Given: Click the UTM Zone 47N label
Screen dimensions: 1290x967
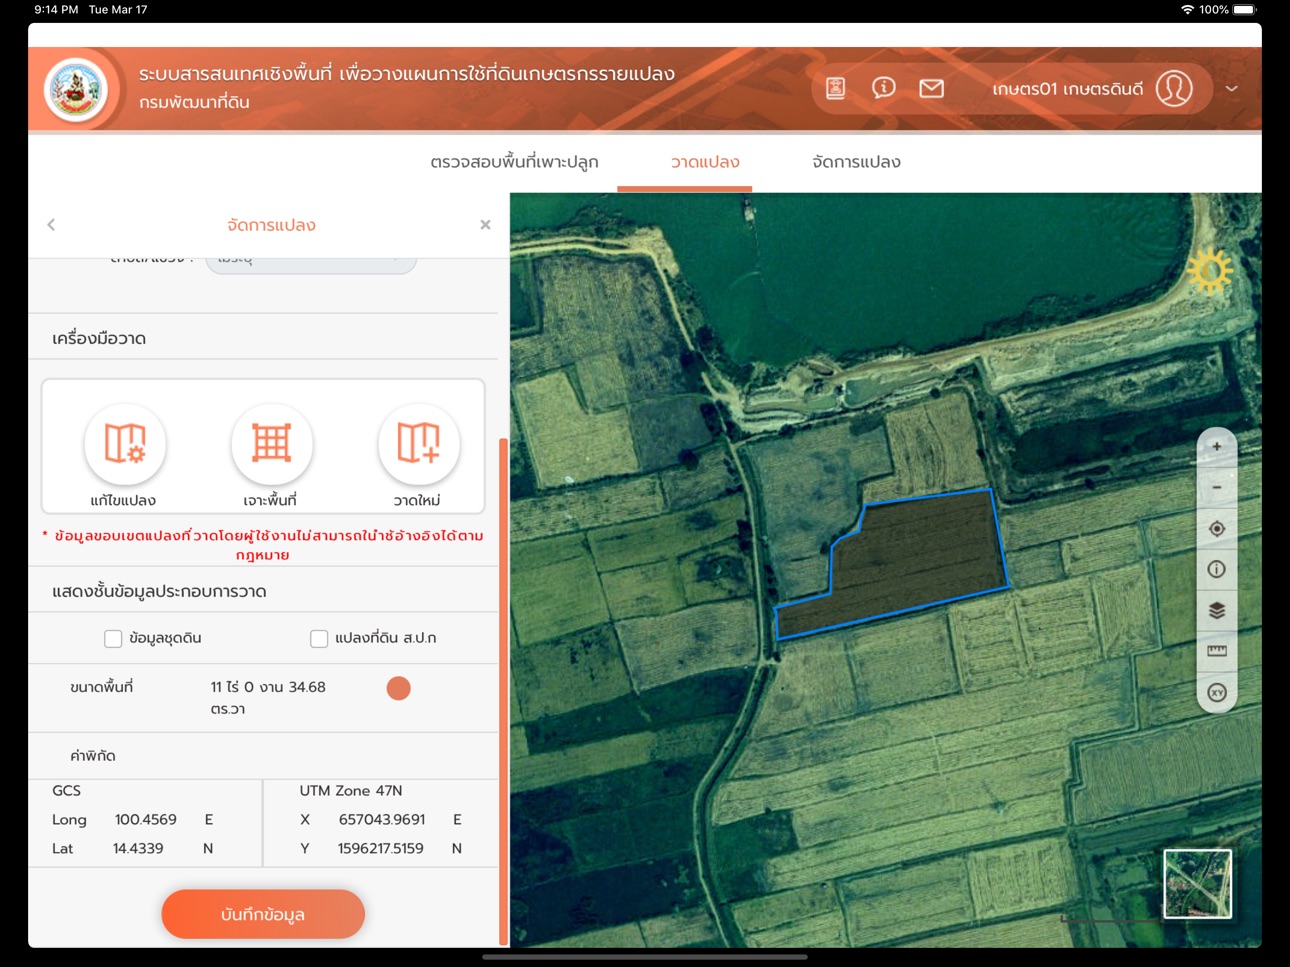Looking at the screenshot, I should (x=351, y=791).
